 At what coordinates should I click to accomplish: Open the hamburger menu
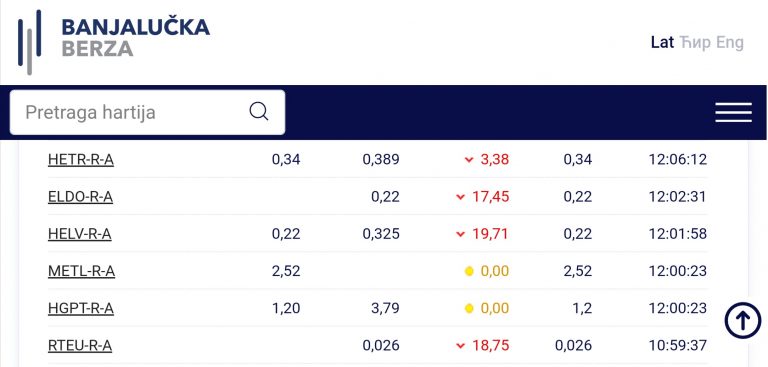tap(733, 112)
